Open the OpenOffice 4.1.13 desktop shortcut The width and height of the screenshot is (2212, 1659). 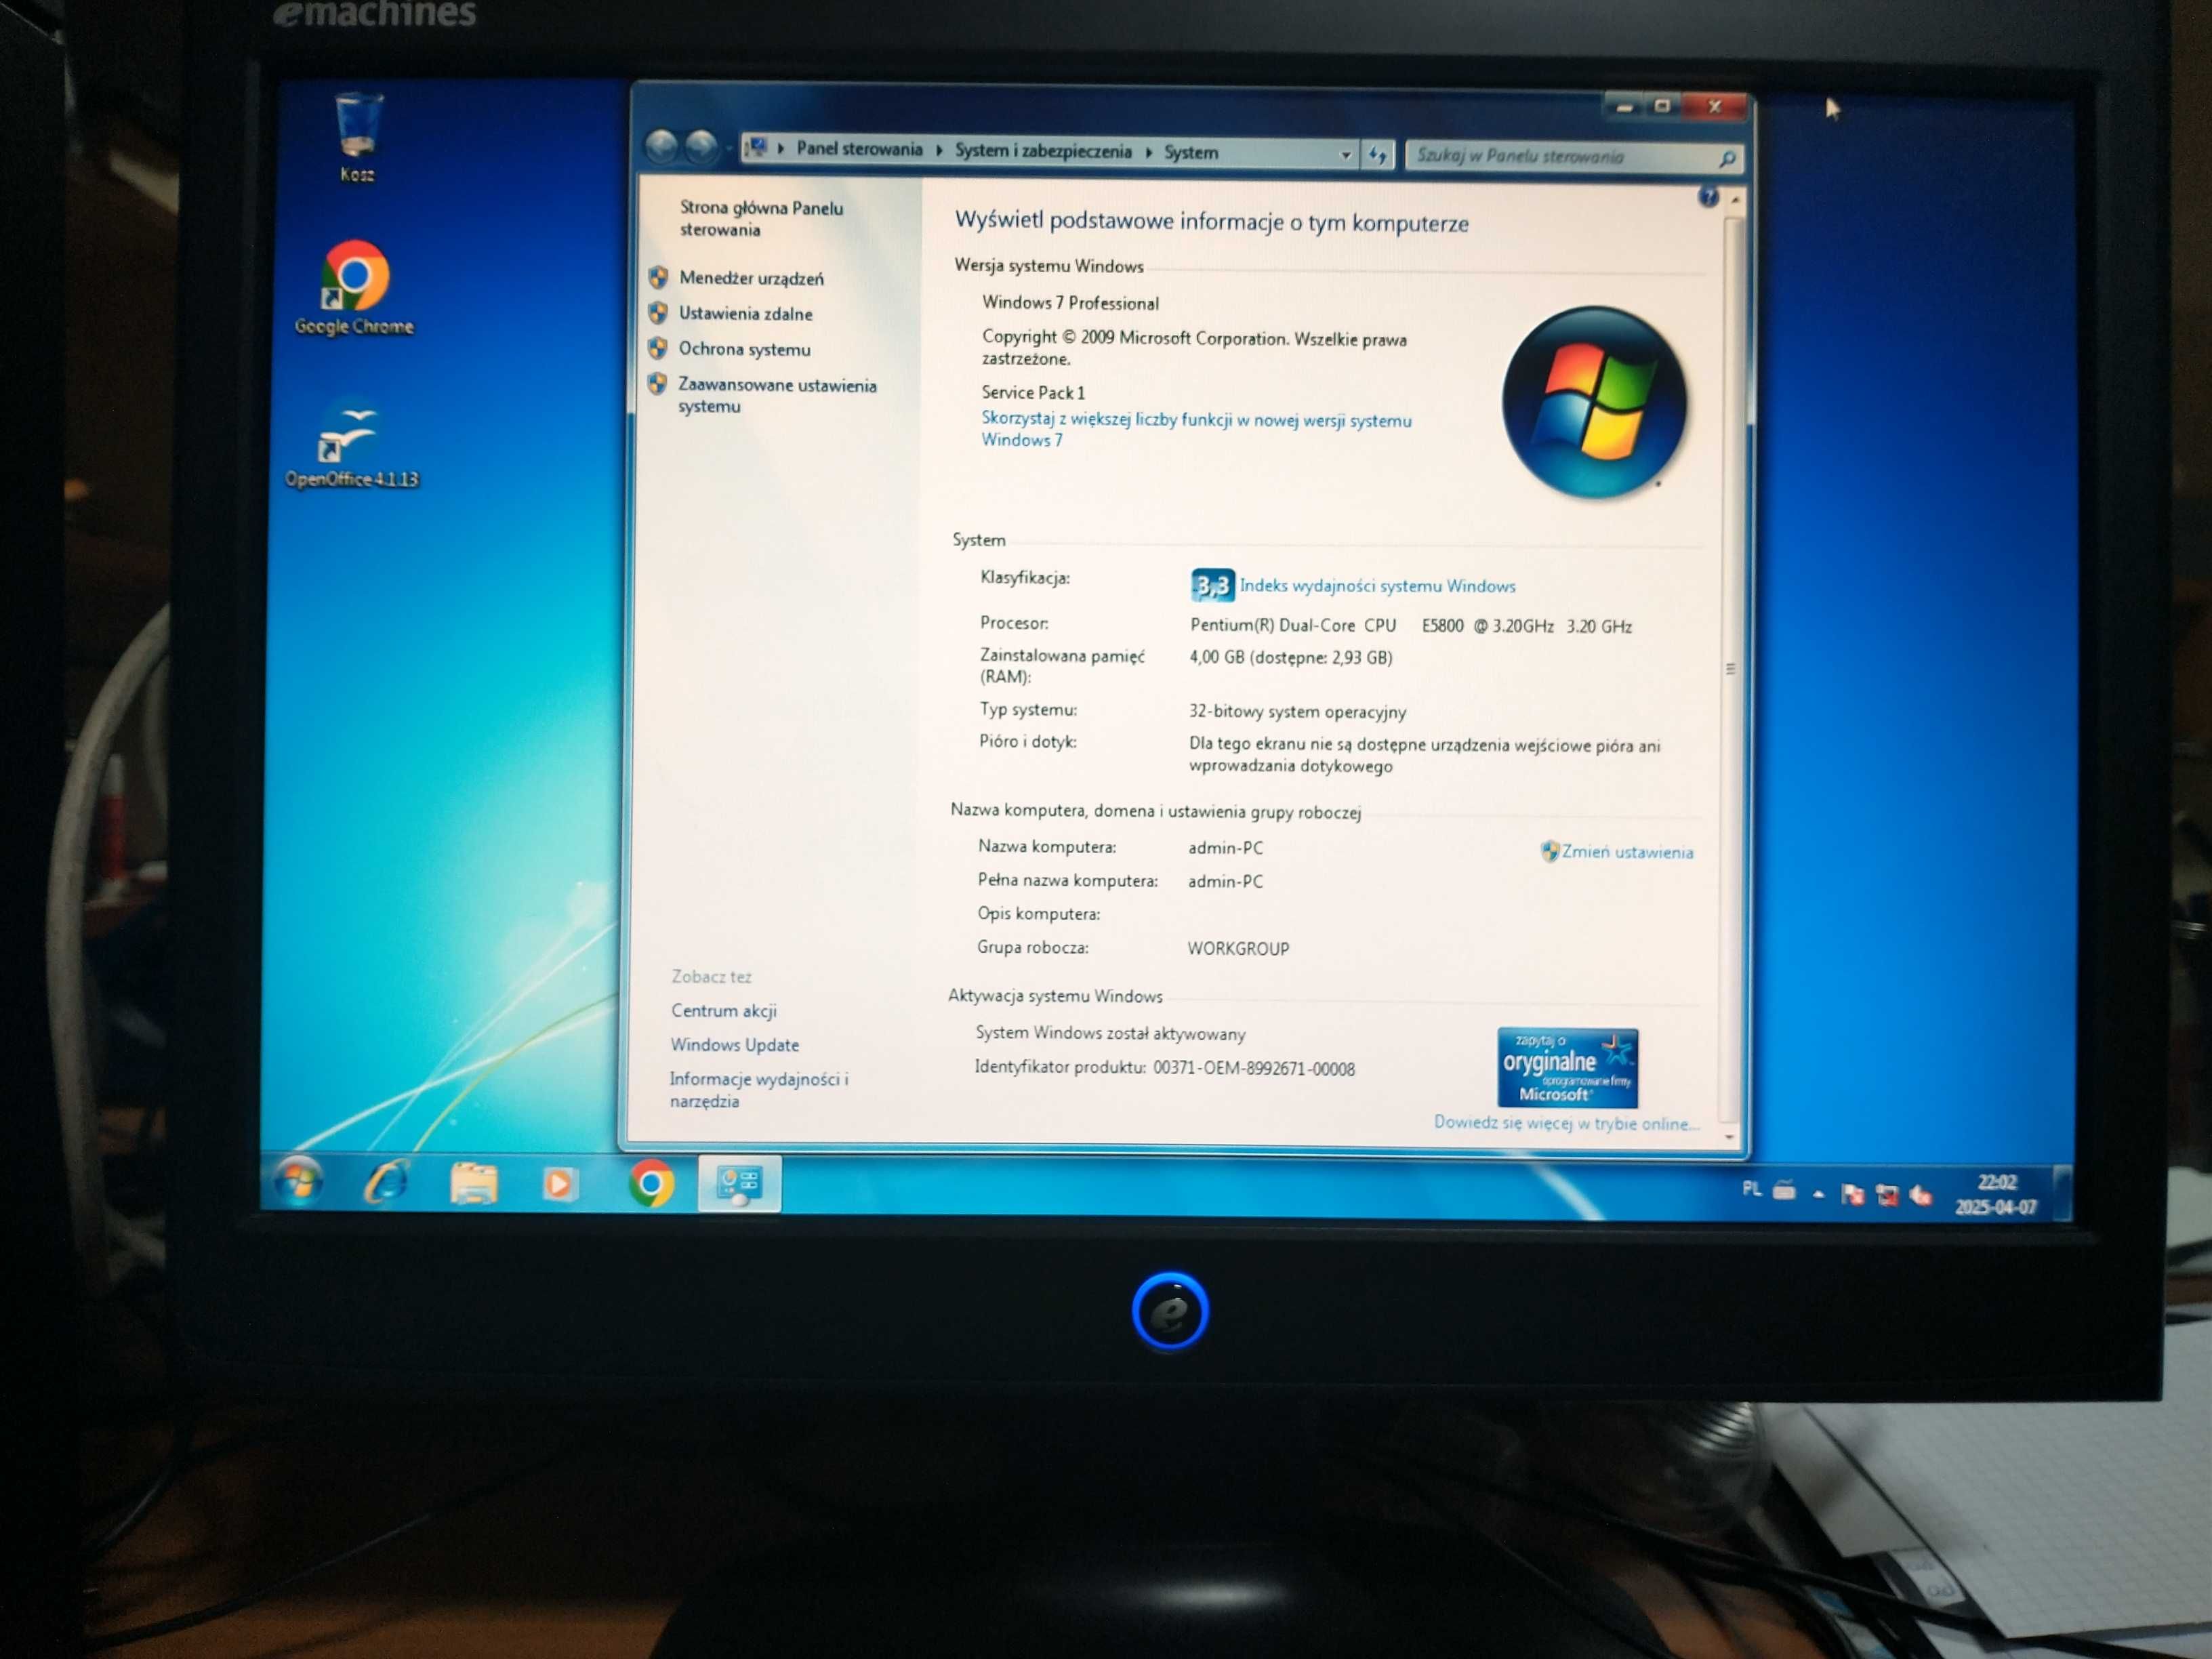352,445
